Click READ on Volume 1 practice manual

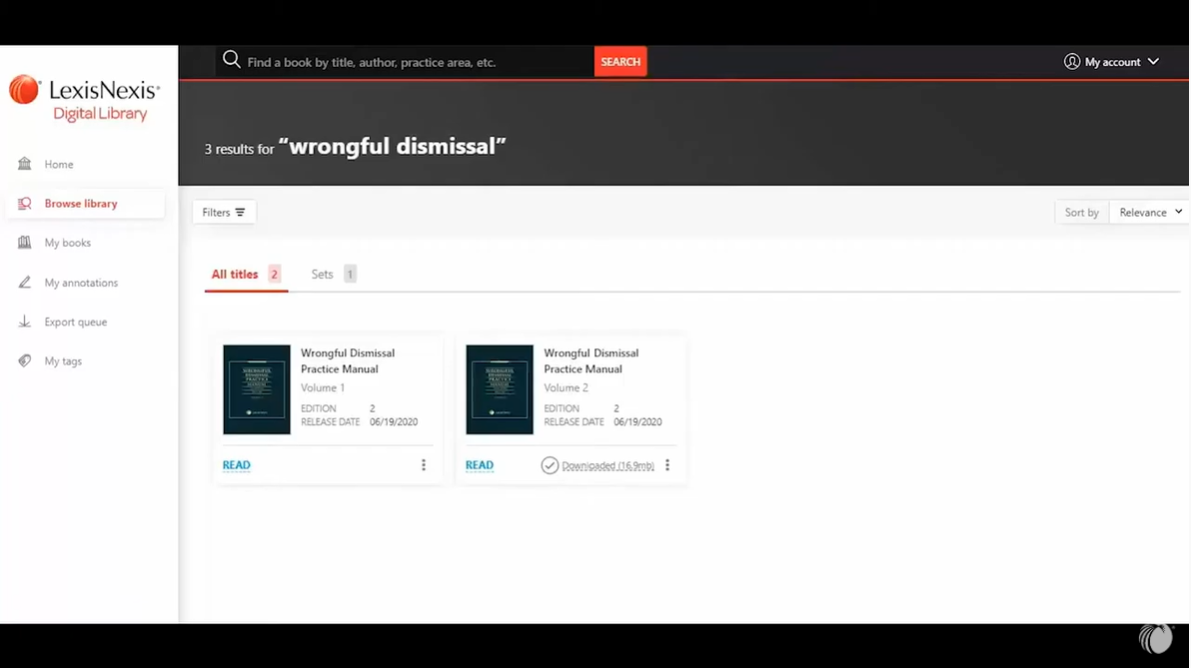(x=236, y=464)
